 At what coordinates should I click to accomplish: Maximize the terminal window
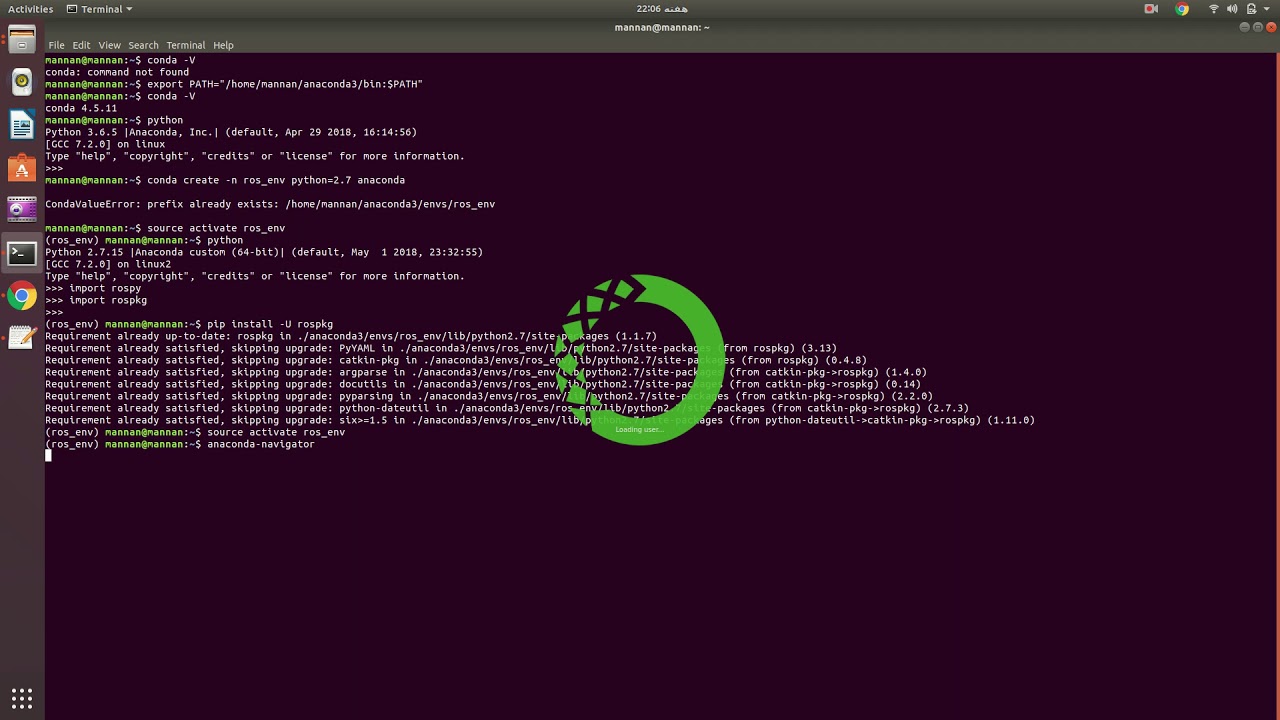click(x=1258, y=27)
